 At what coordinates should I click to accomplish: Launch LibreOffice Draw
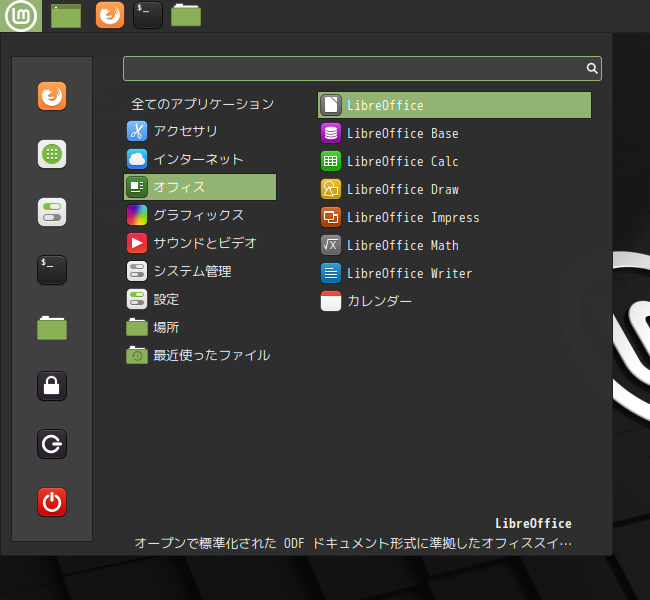[x=454, y=189]
